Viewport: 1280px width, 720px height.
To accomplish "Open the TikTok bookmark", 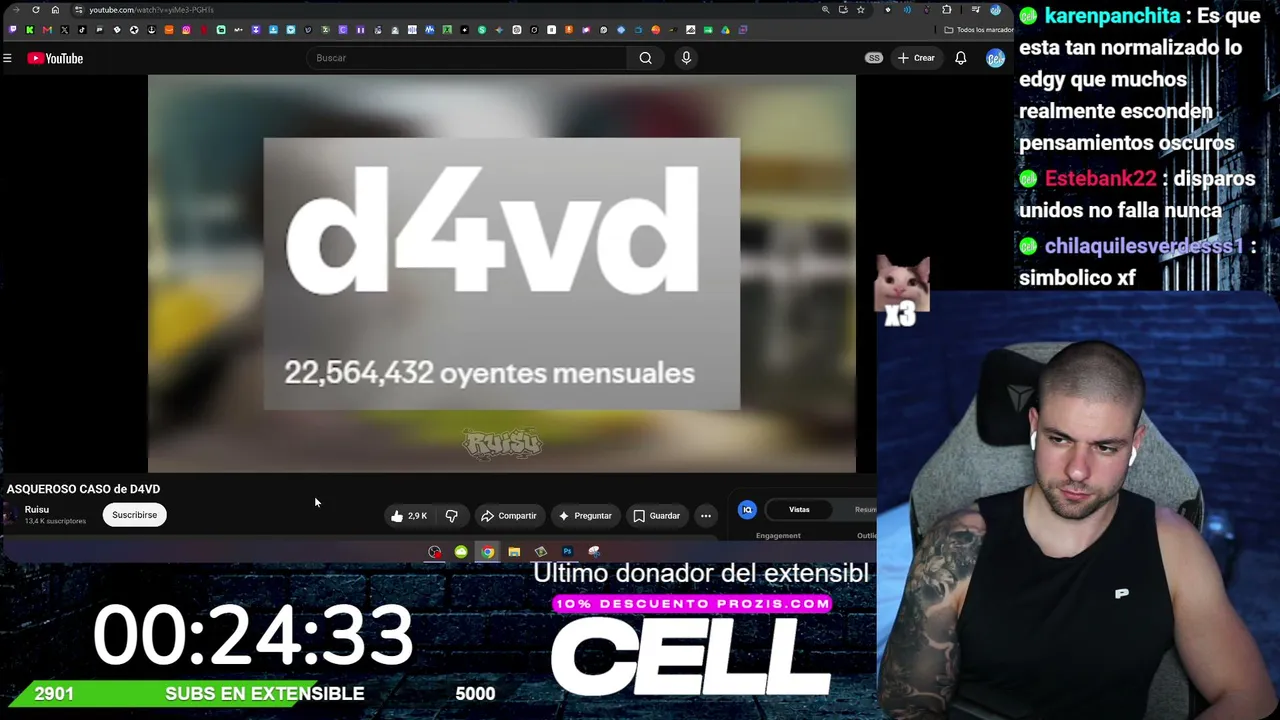I will pyautogui.click(x=82, y=30).
